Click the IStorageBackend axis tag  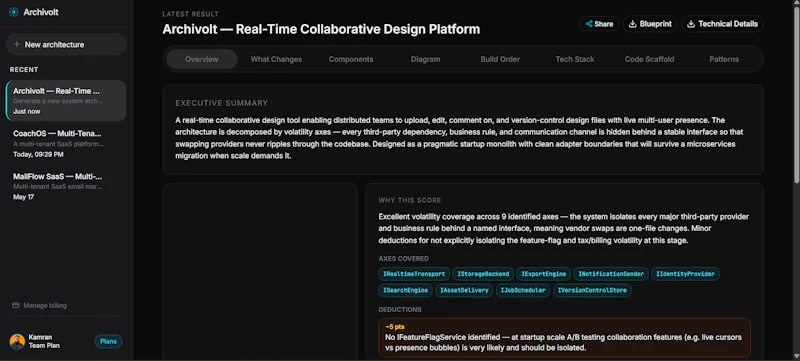(x=483, y=274)
